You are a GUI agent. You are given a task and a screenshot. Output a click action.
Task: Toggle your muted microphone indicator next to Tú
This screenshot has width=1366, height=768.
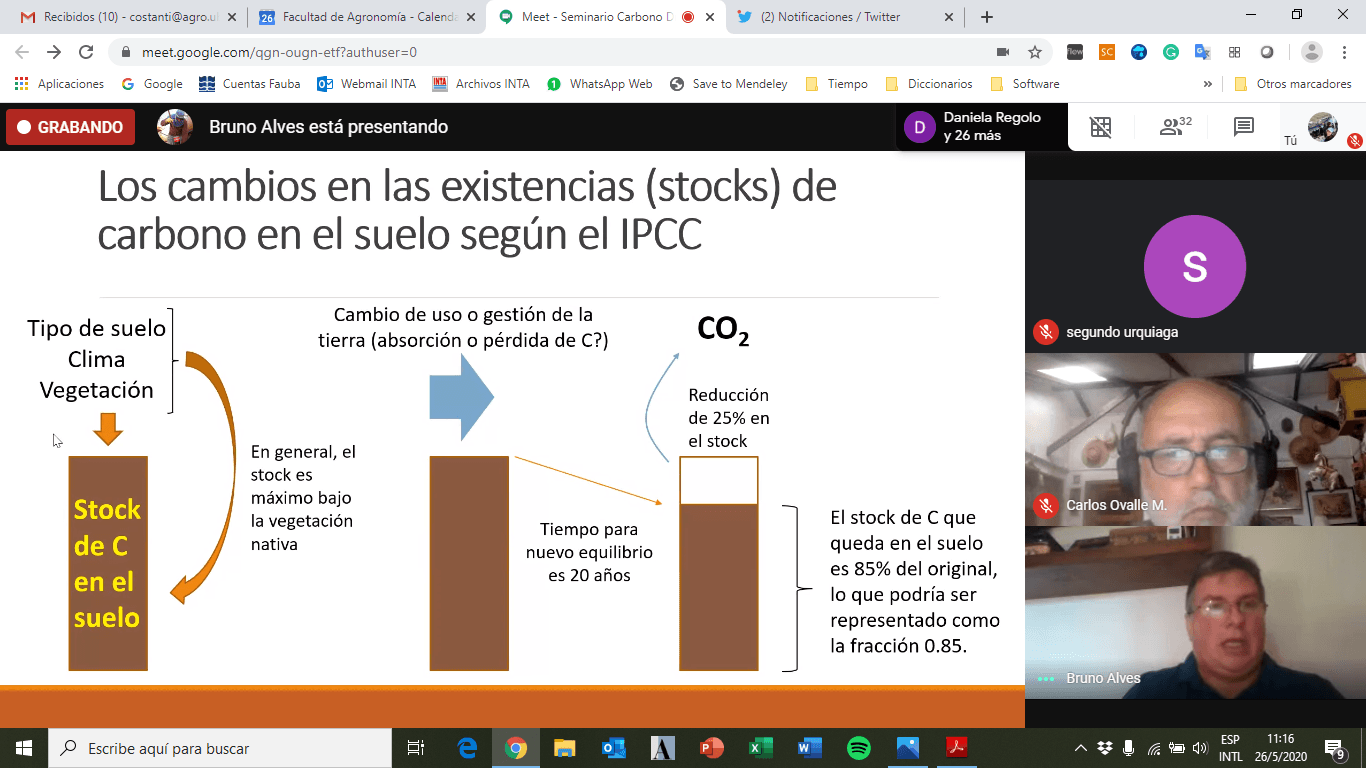[1354, 141]
